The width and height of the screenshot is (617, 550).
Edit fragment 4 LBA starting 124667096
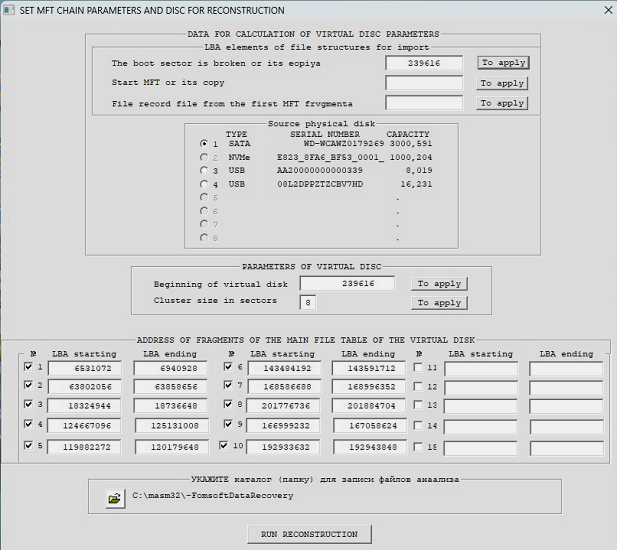pyautogui.click(x=84, y=426)
